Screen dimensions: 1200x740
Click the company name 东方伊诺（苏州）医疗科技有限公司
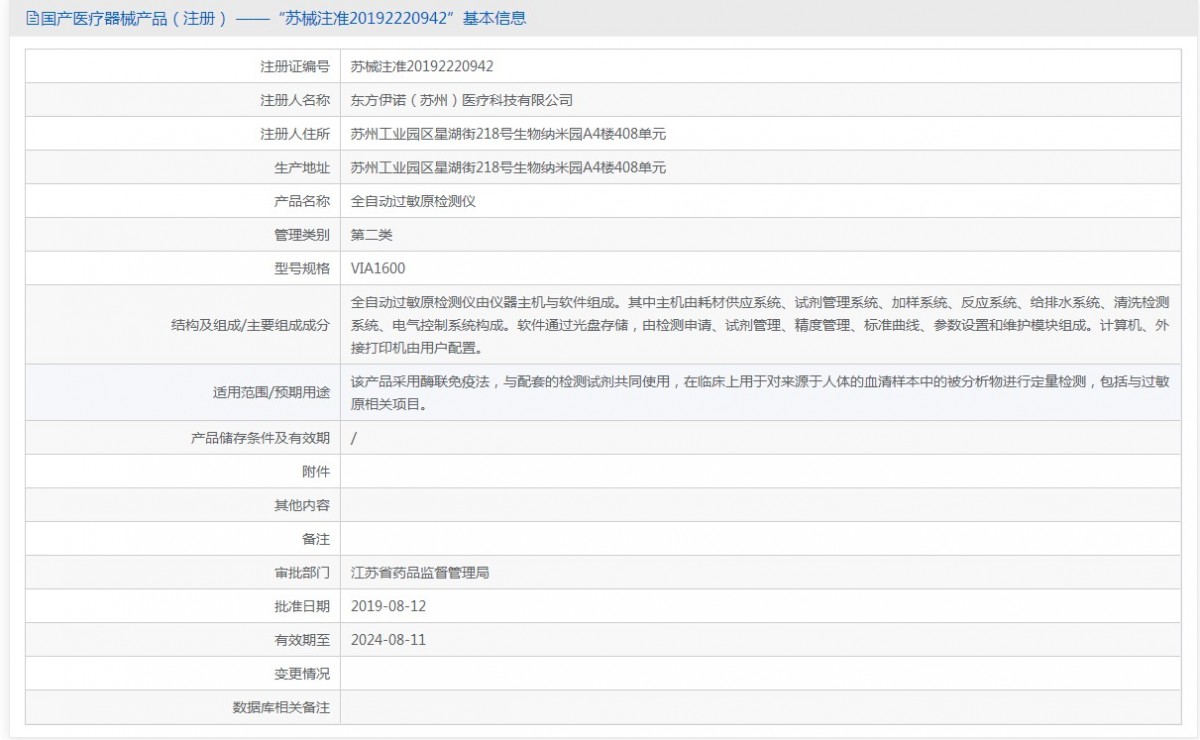click(x=462, y=100)
